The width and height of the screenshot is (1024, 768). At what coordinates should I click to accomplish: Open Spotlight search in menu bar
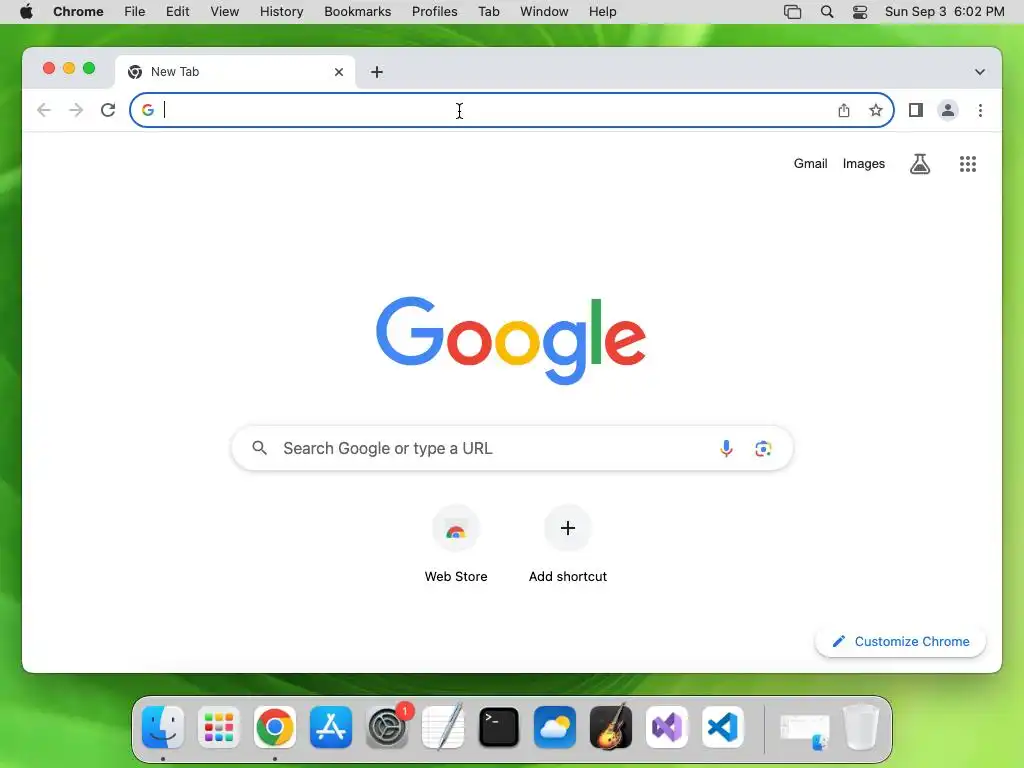coord(827,12)
